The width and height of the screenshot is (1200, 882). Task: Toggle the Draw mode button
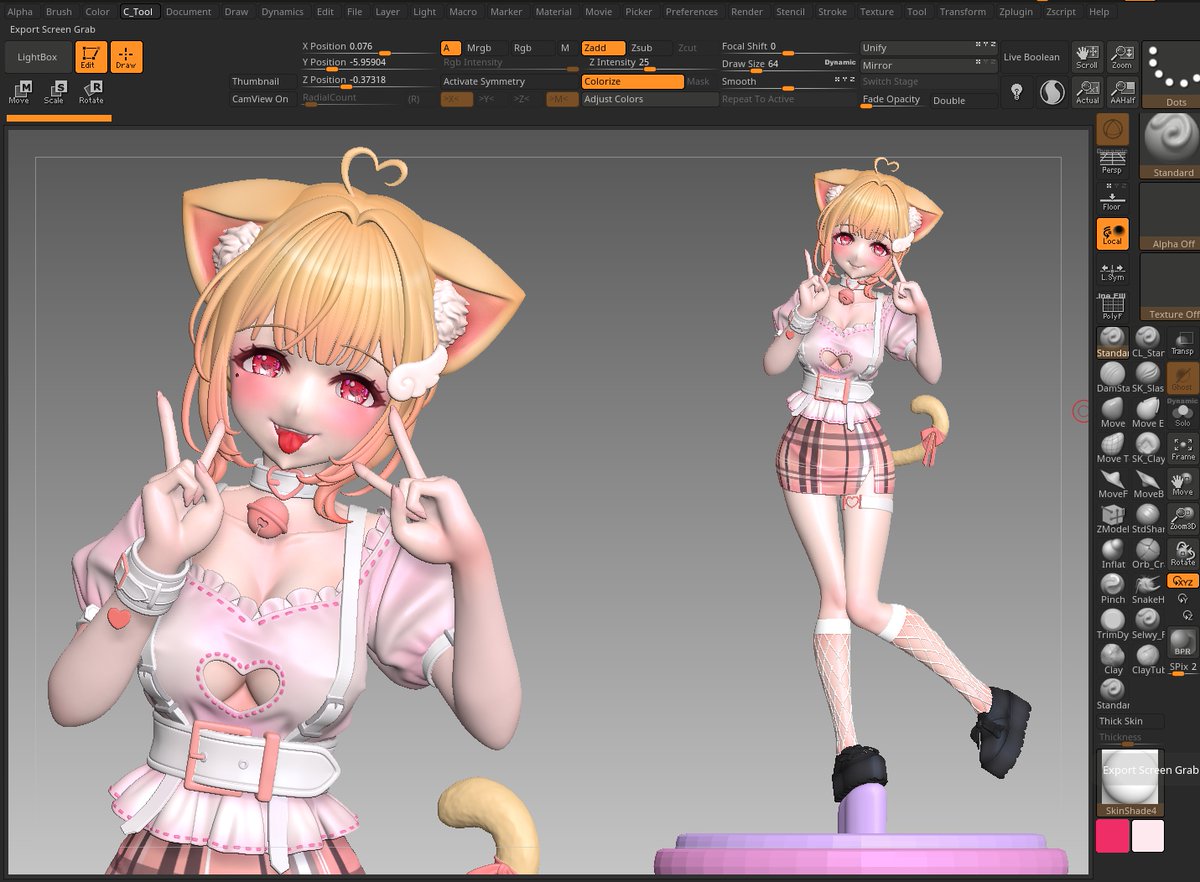126,57
